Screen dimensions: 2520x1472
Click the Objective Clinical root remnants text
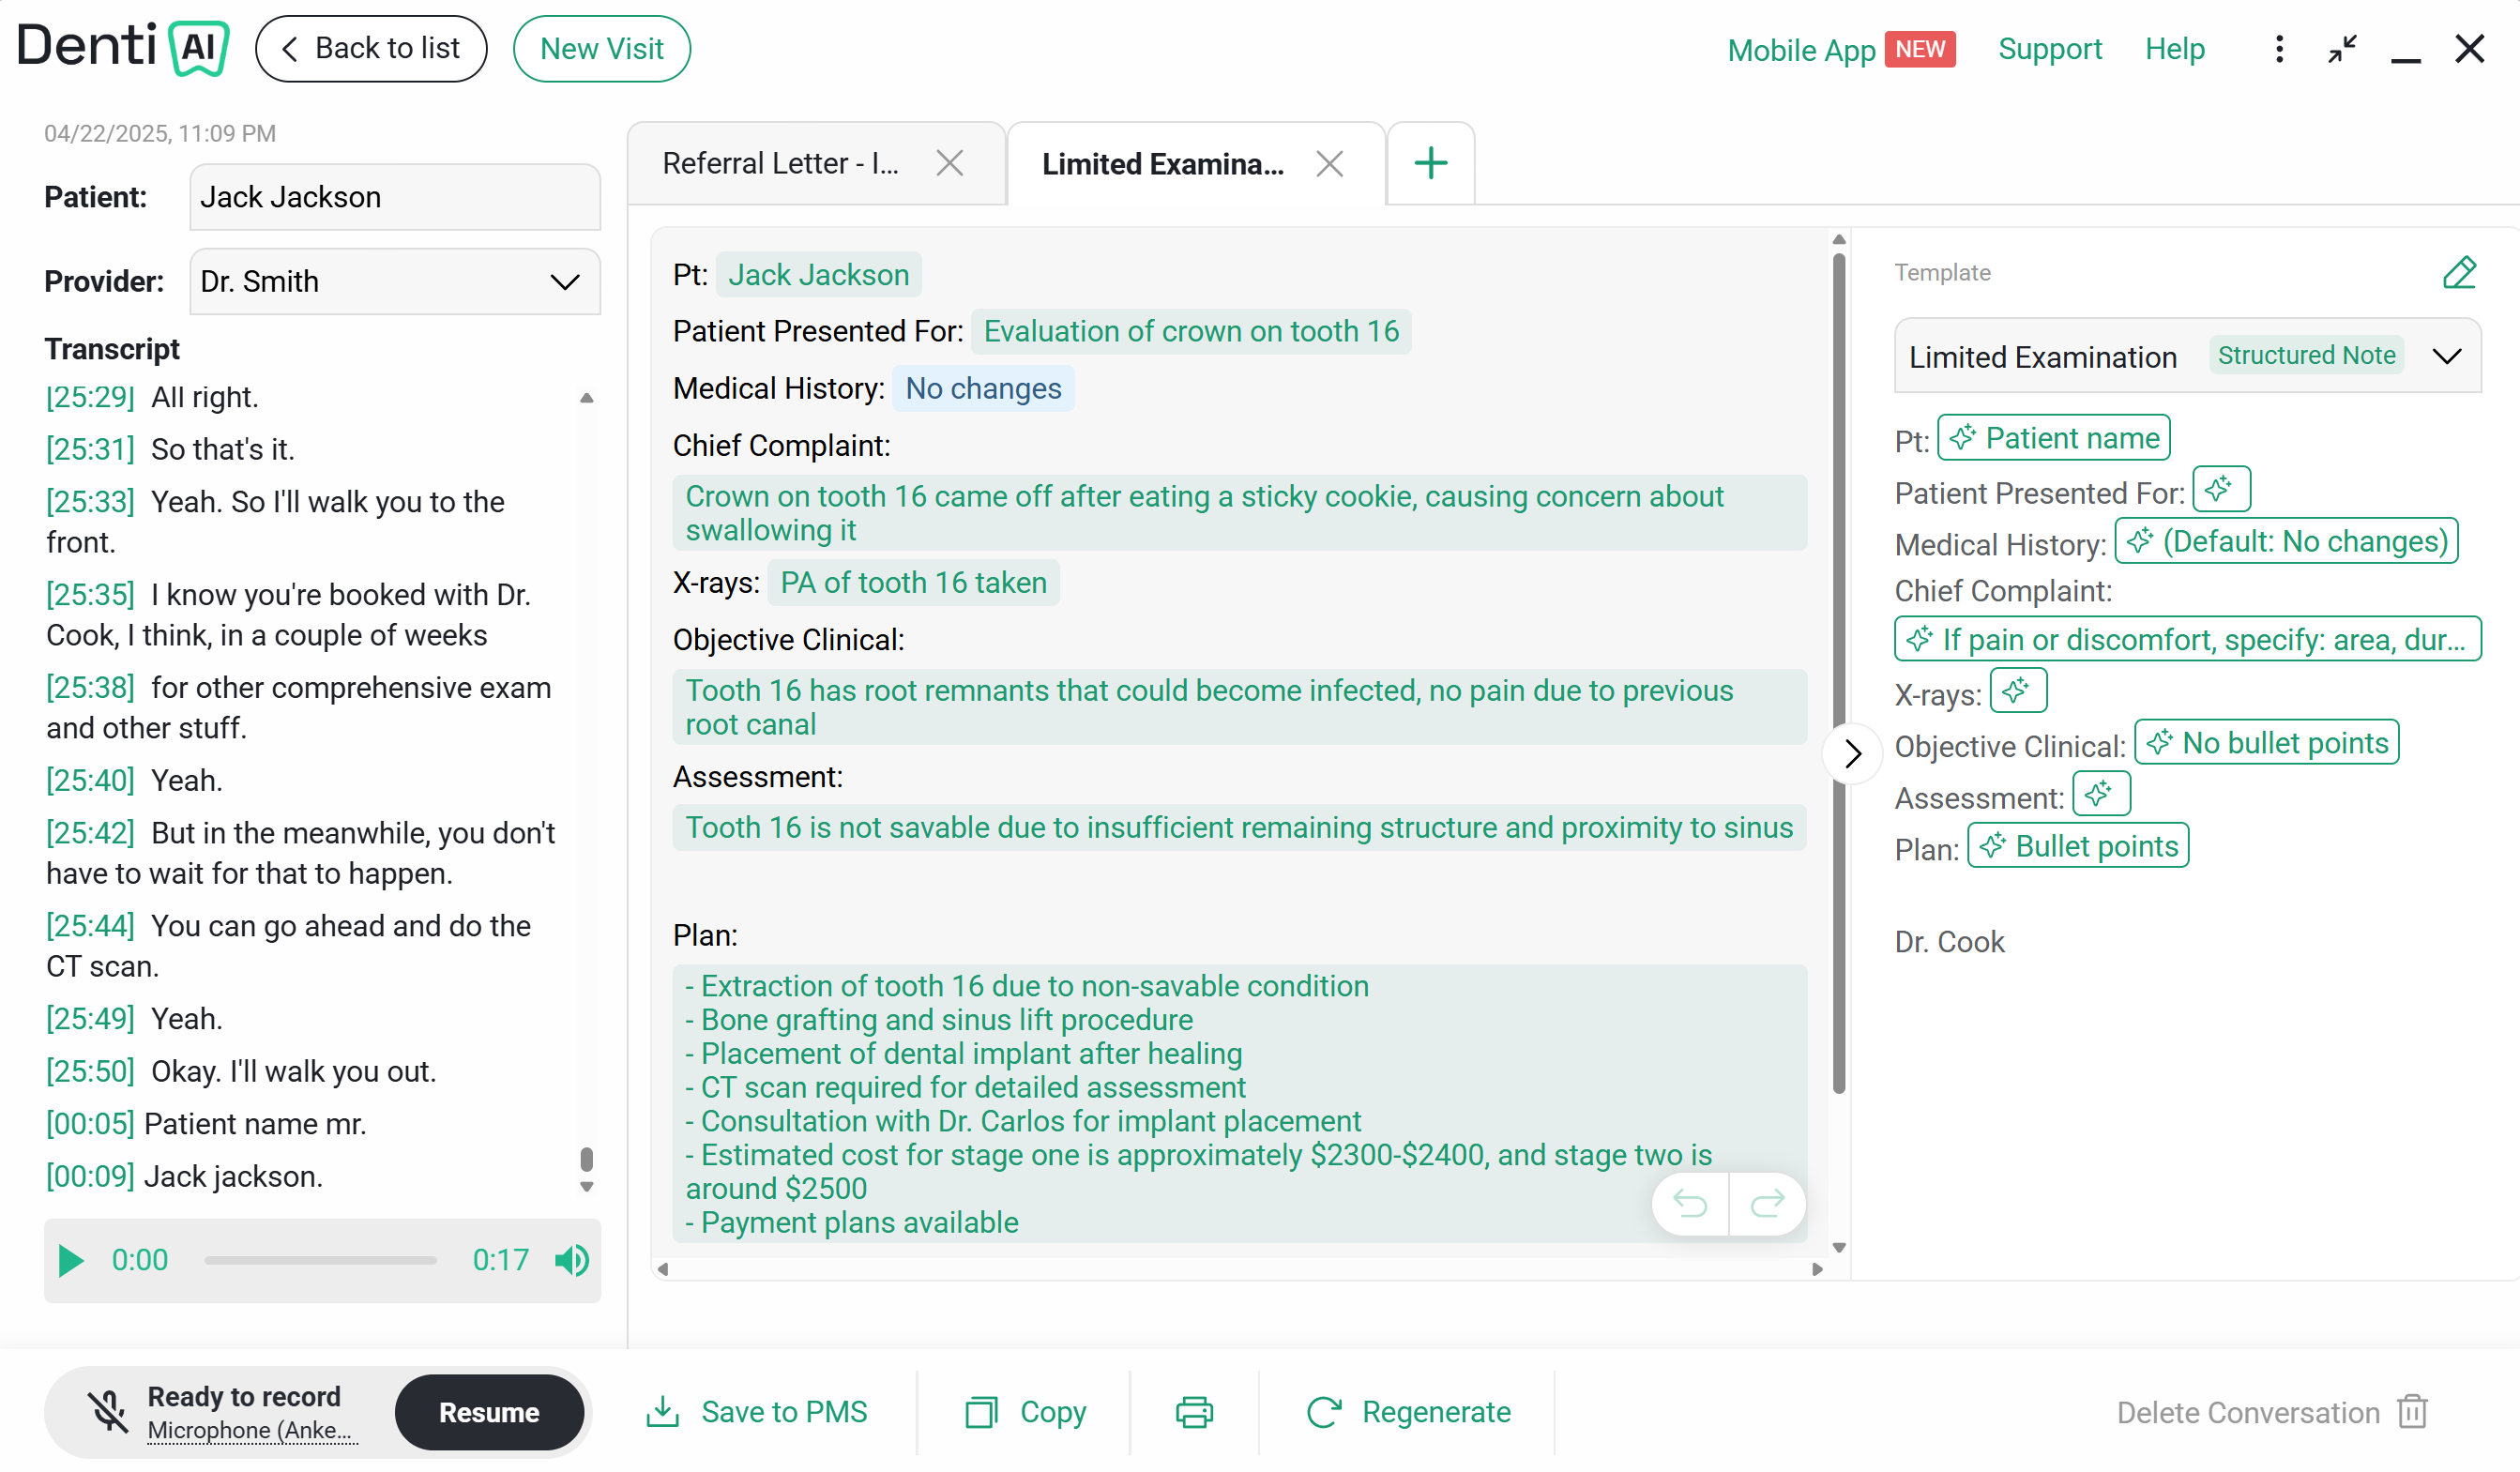point(1239,707)
